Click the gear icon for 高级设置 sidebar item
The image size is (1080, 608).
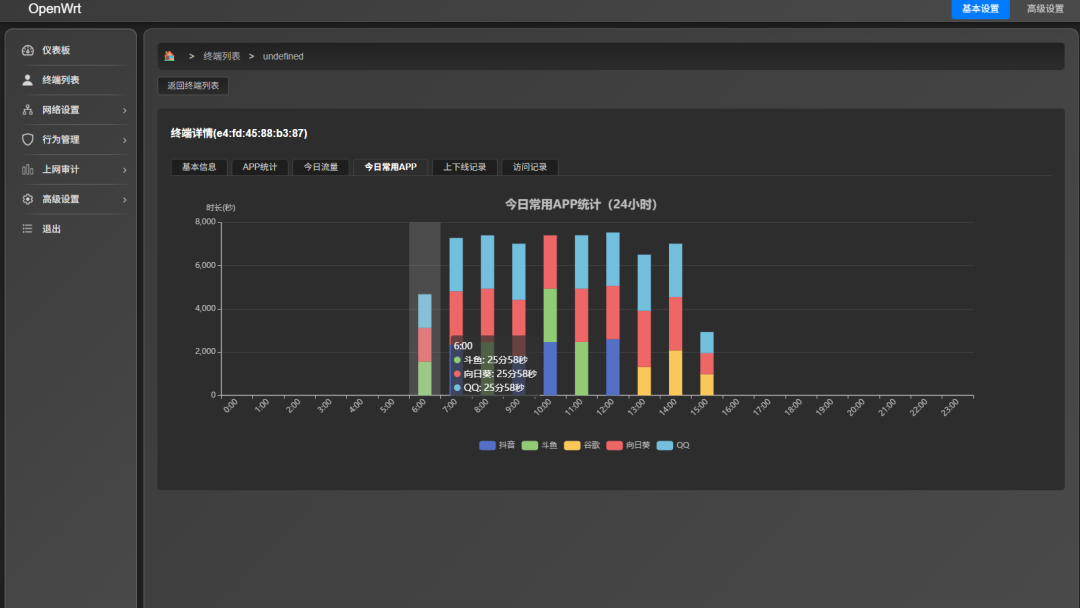28,199
